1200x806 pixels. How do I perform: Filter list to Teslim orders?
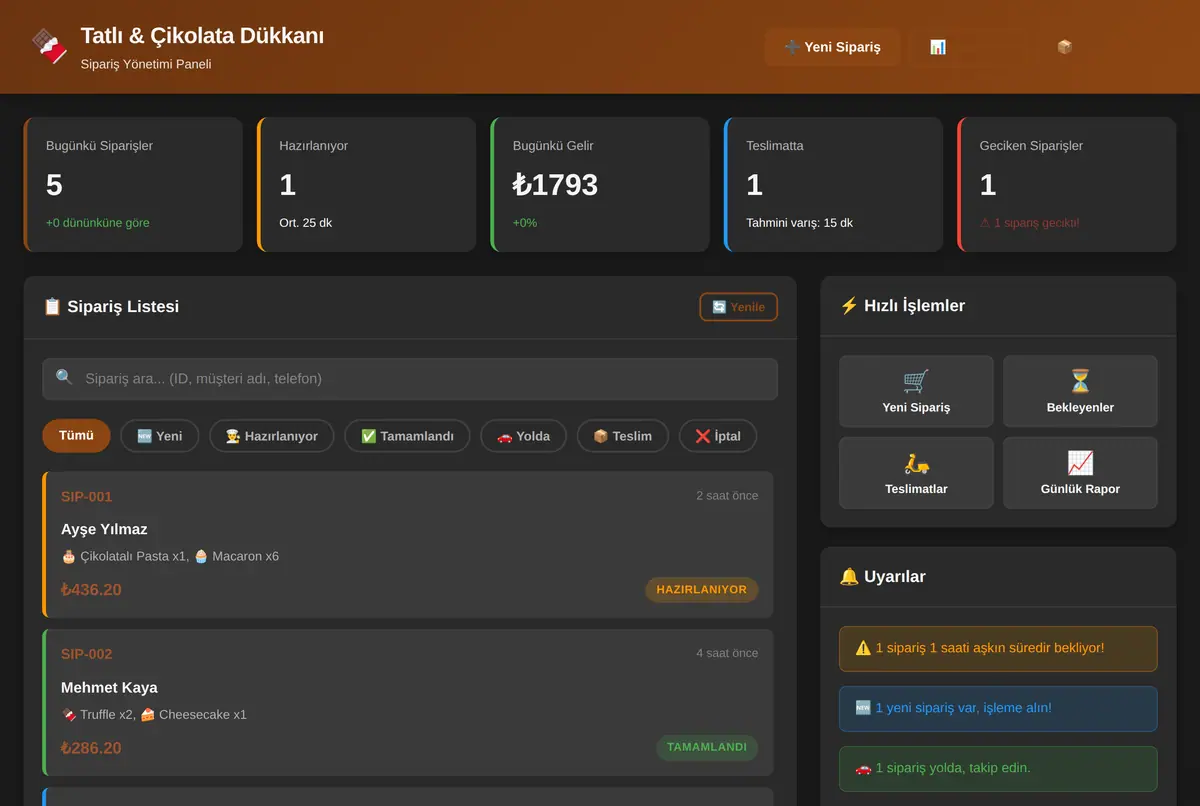623,436
